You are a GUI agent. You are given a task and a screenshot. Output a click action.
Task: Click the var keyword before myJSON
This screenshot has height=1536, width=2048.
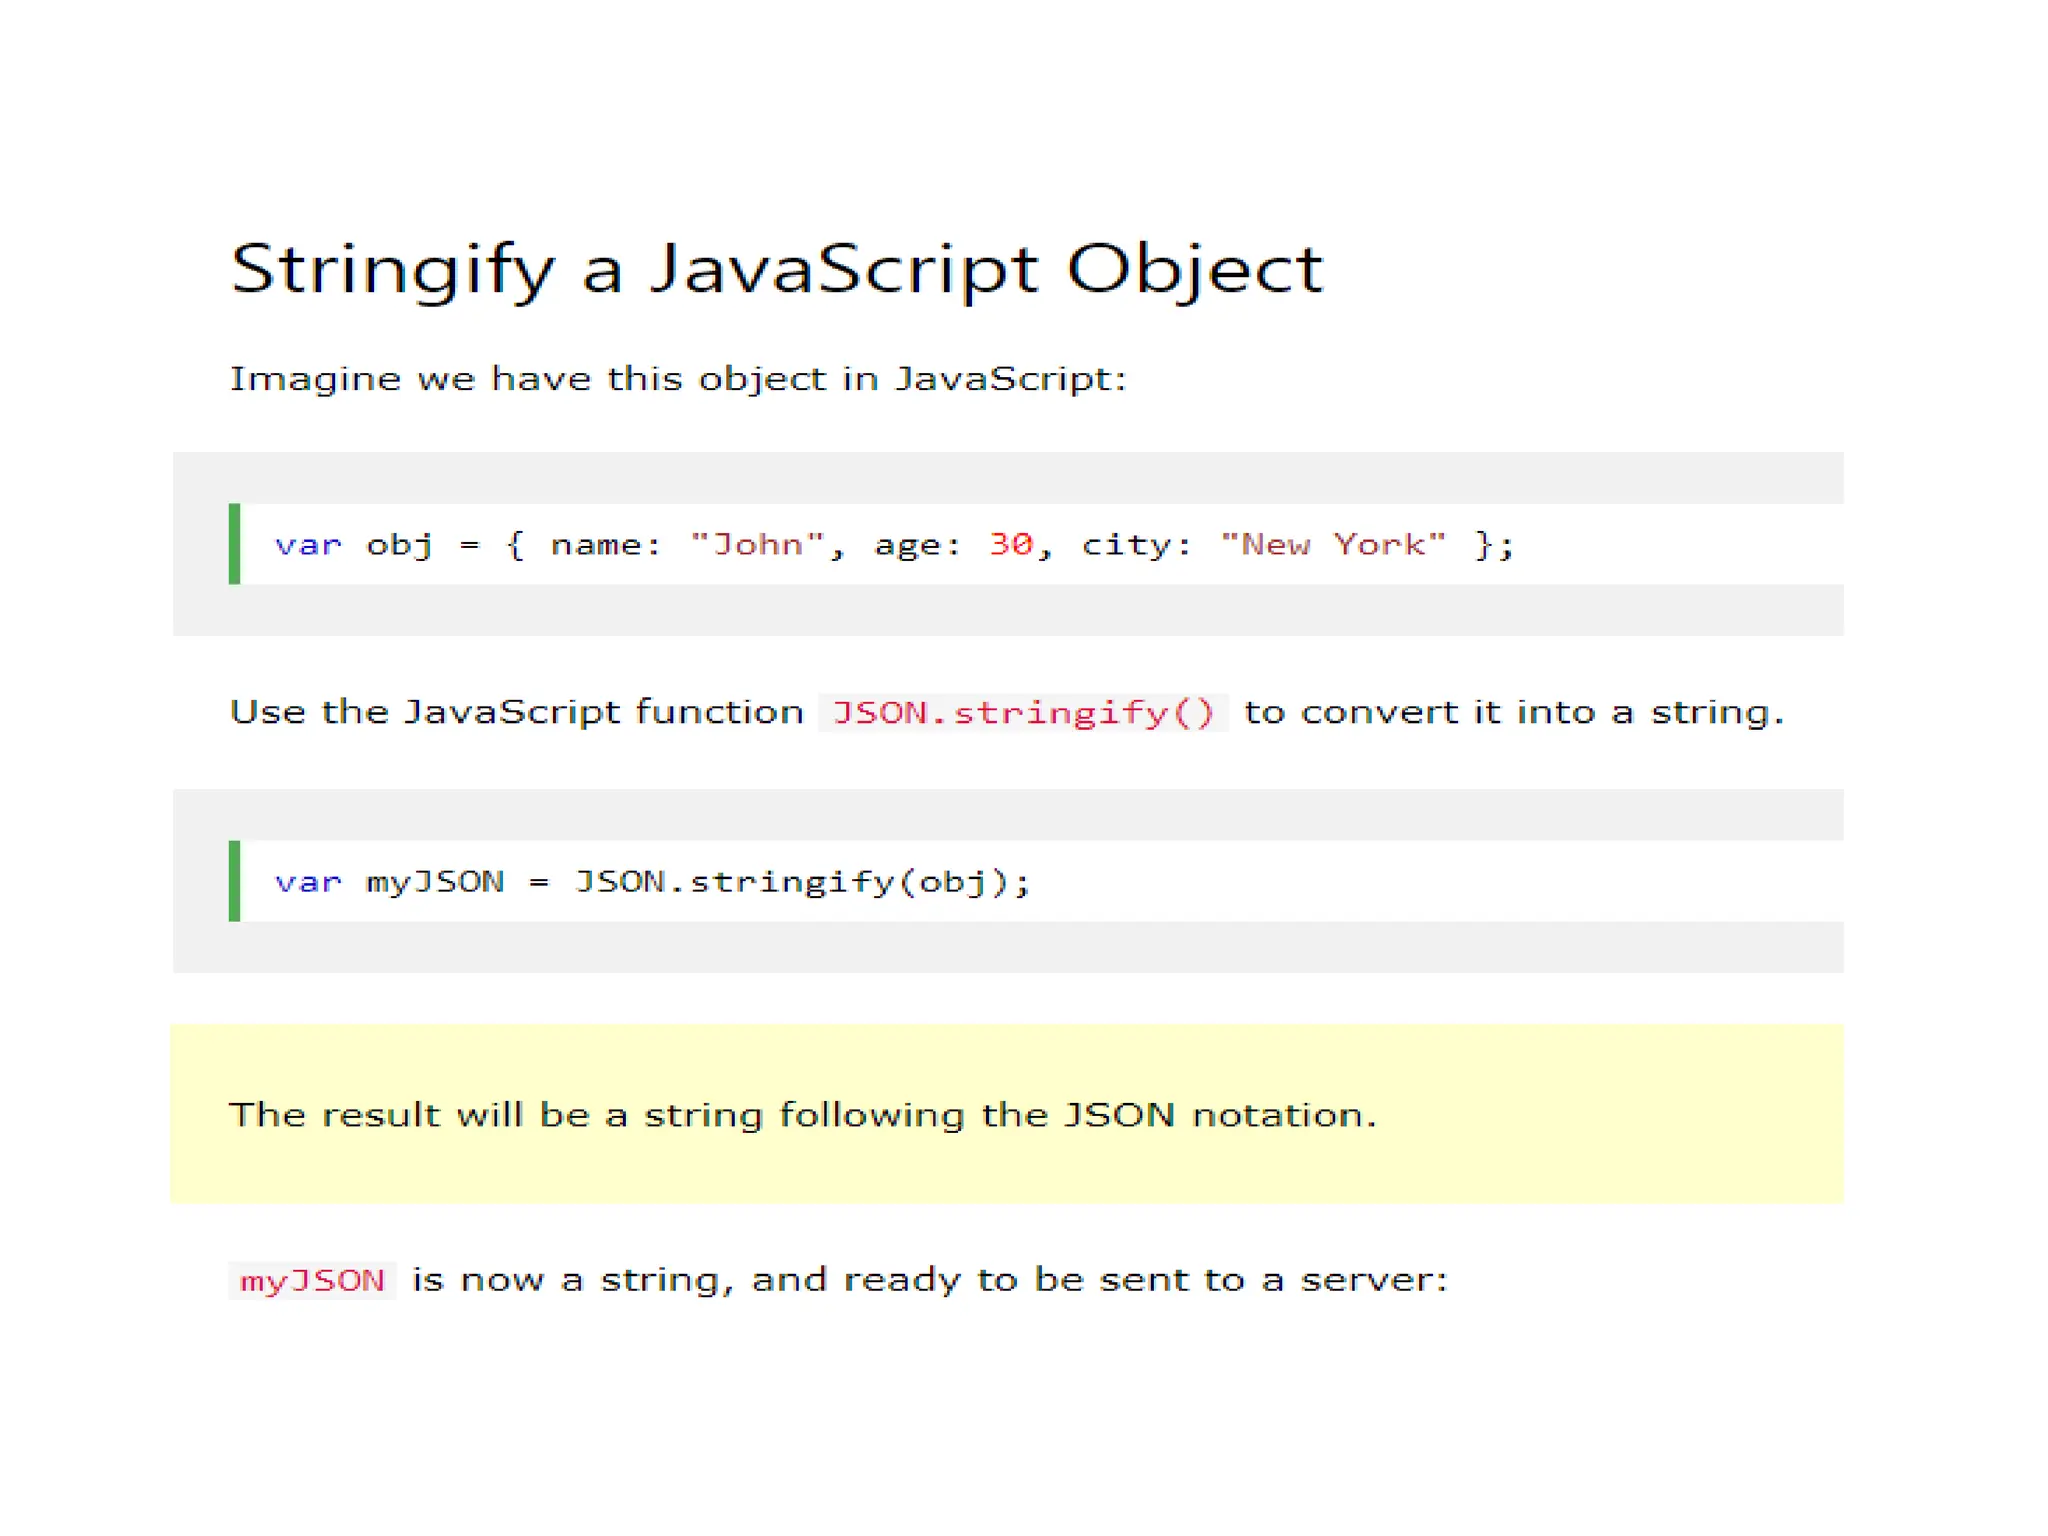click(308, 882)
